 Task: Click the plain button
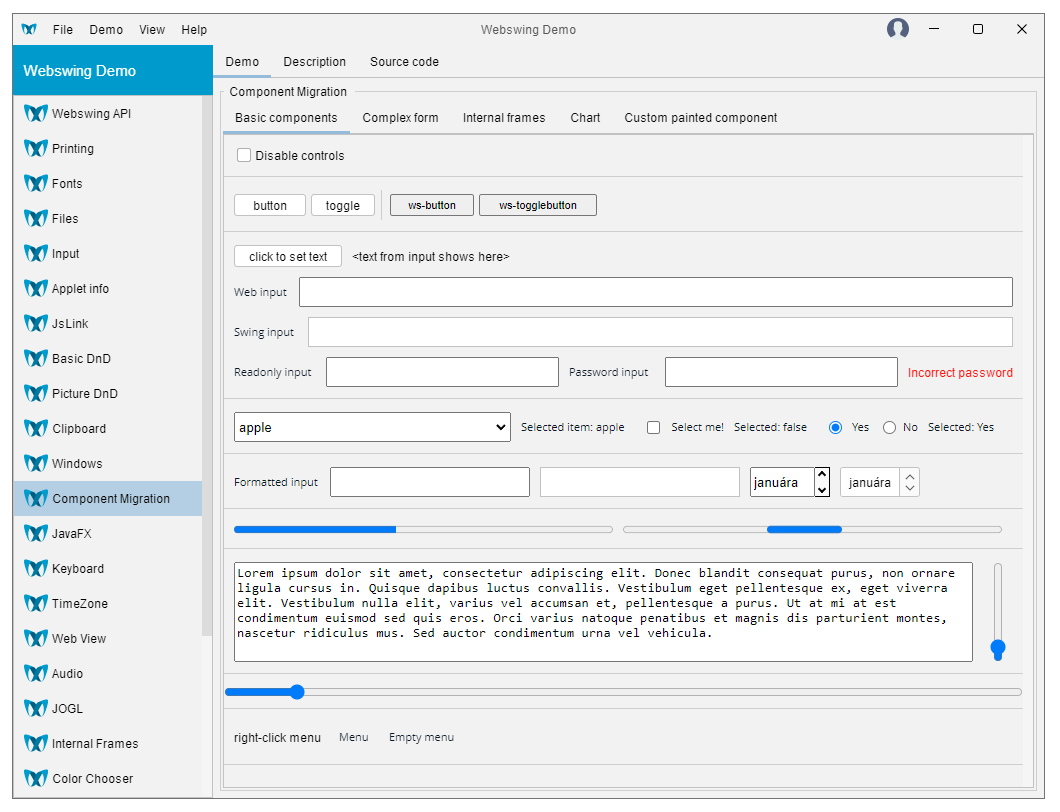tap(270, 206)
